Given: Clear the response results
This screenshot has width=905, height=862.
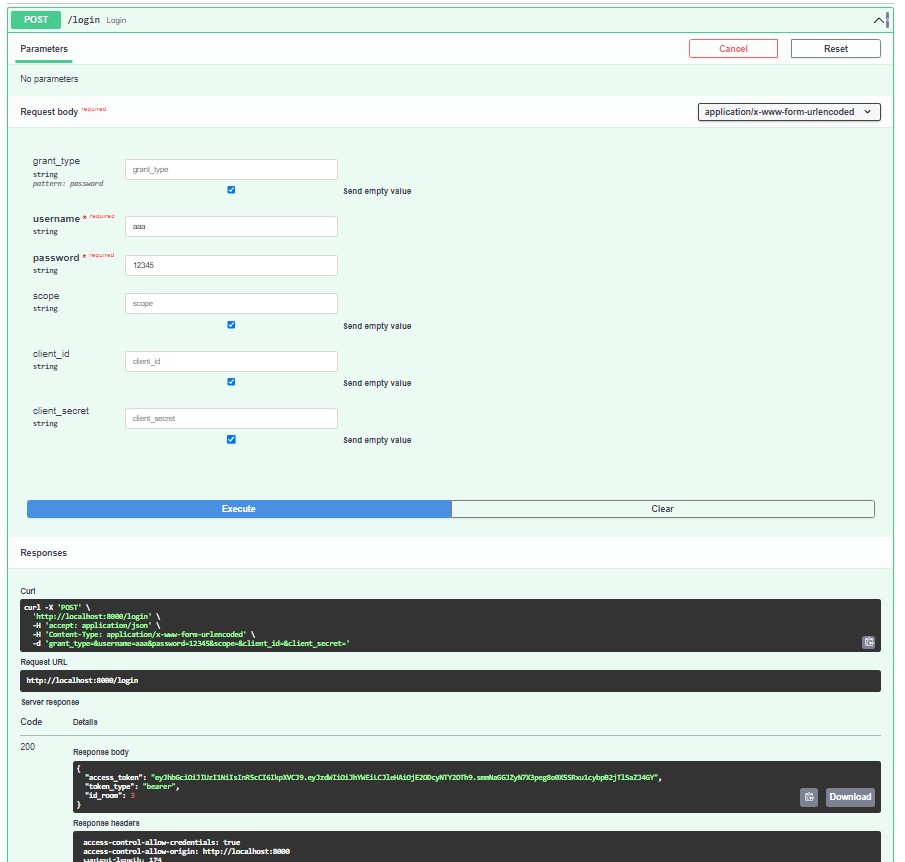Looking at the screenshot, I should click(x=663, y=509).
